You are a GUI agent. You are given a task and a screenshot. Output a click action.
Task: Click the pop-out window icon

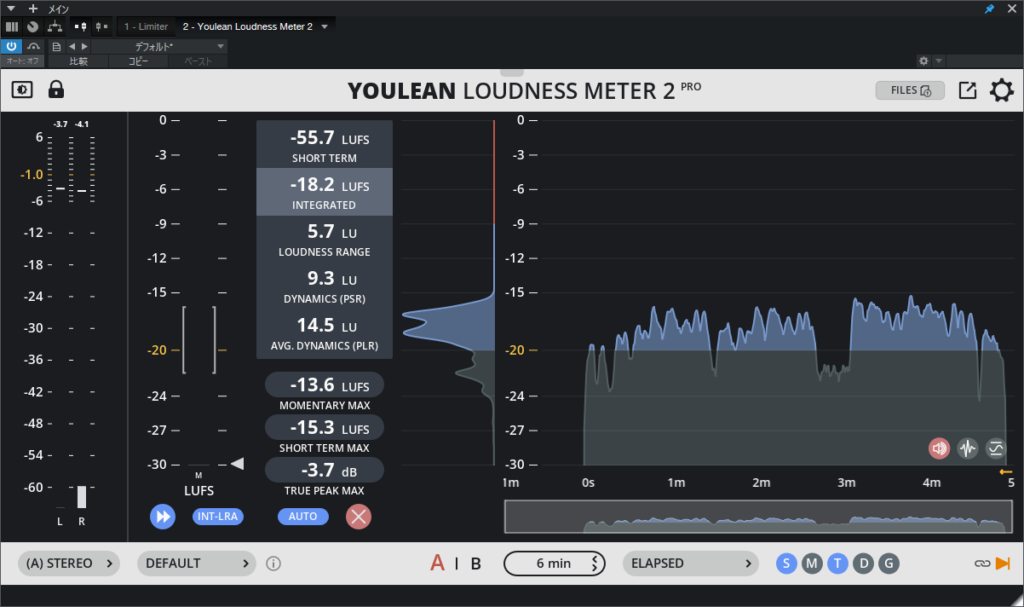coord(967,90)
